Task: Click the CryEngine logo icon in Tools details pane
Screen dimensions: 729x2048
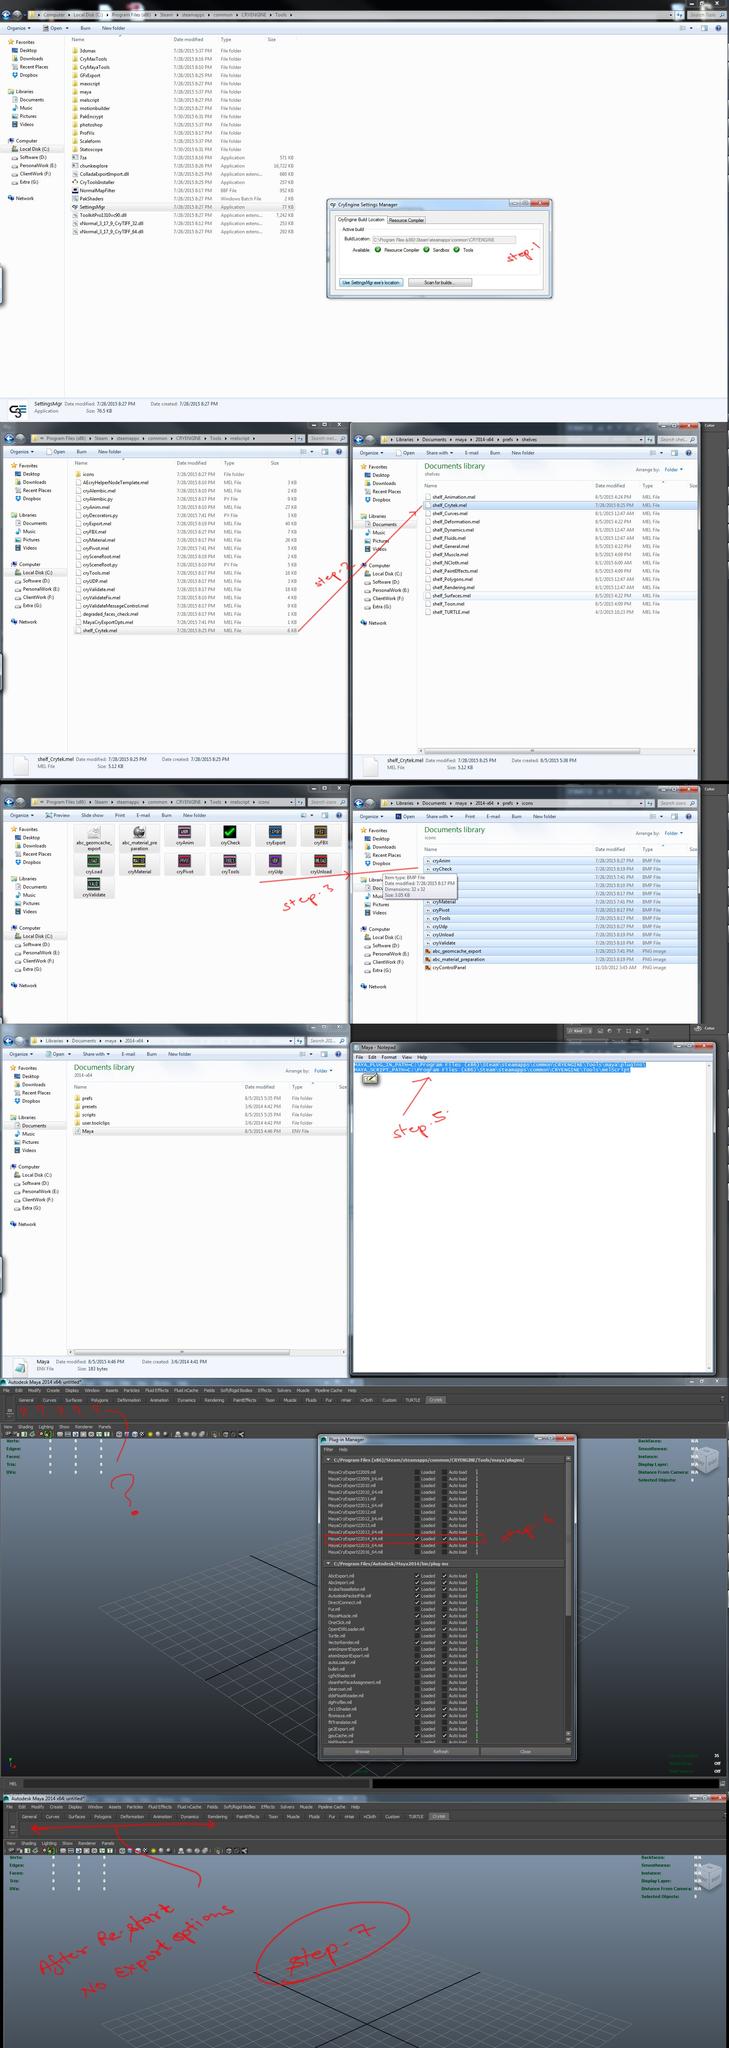Action: coord(18,411)
